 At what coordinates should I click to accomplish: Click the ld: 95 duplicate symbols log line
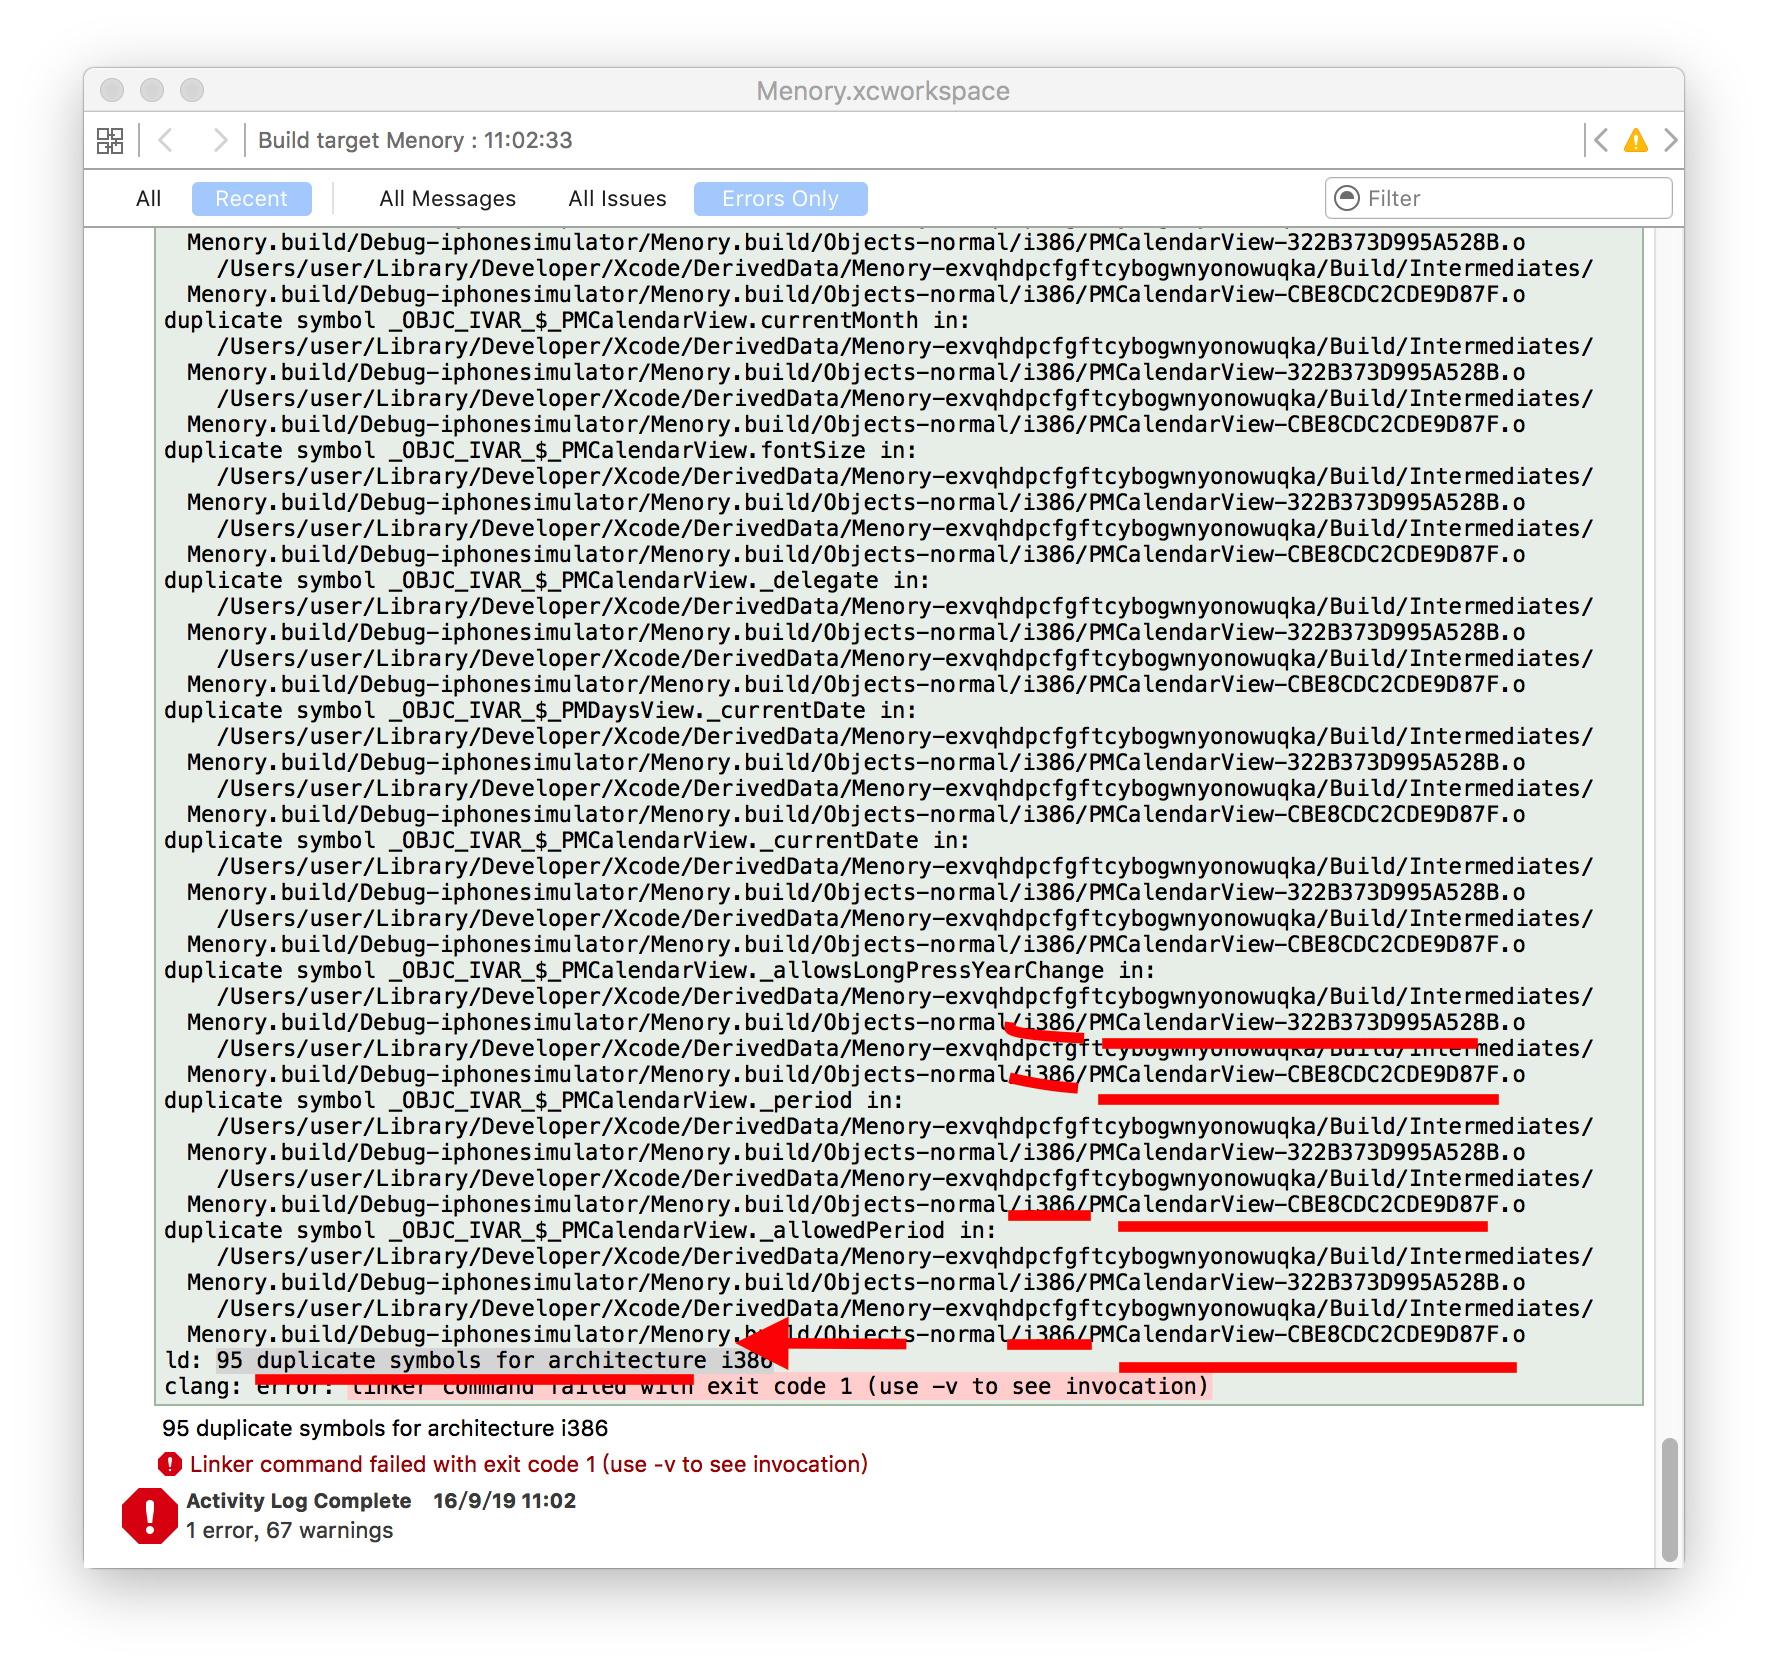469,1360
